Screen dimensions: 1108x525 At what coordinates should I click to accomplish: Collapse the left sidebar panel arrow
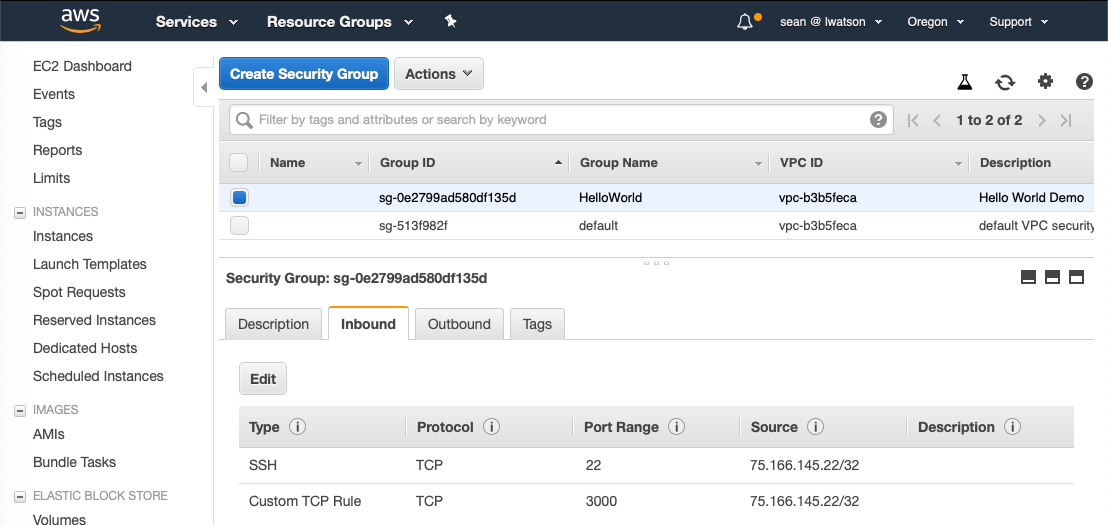pos(204,87)
